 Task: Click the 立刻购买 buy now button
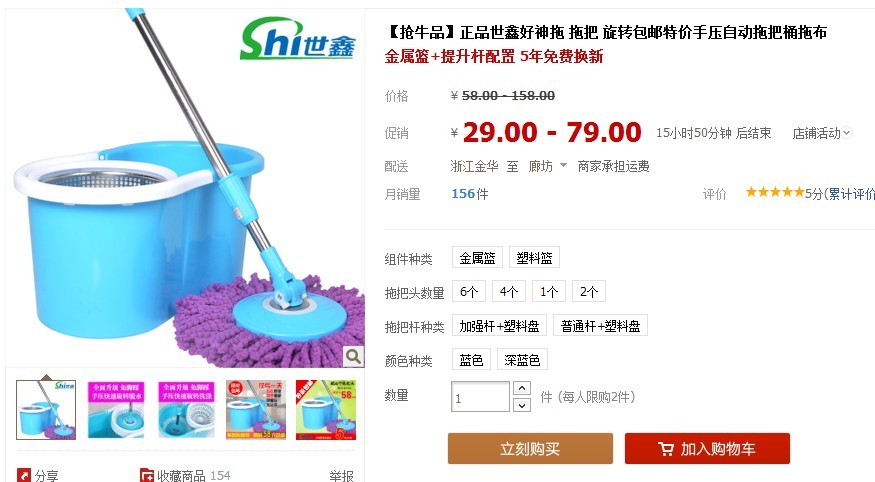point(530,449)
